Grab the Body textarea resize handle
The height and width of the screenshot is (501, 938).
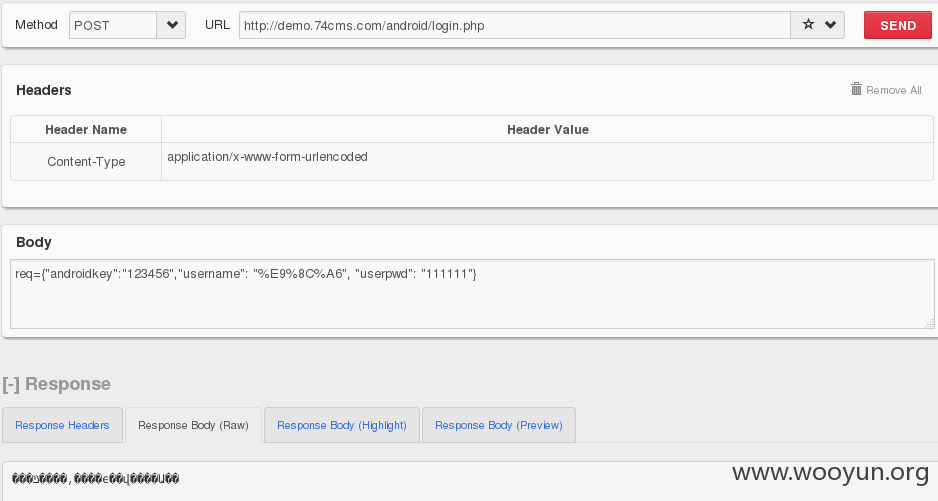929,323
